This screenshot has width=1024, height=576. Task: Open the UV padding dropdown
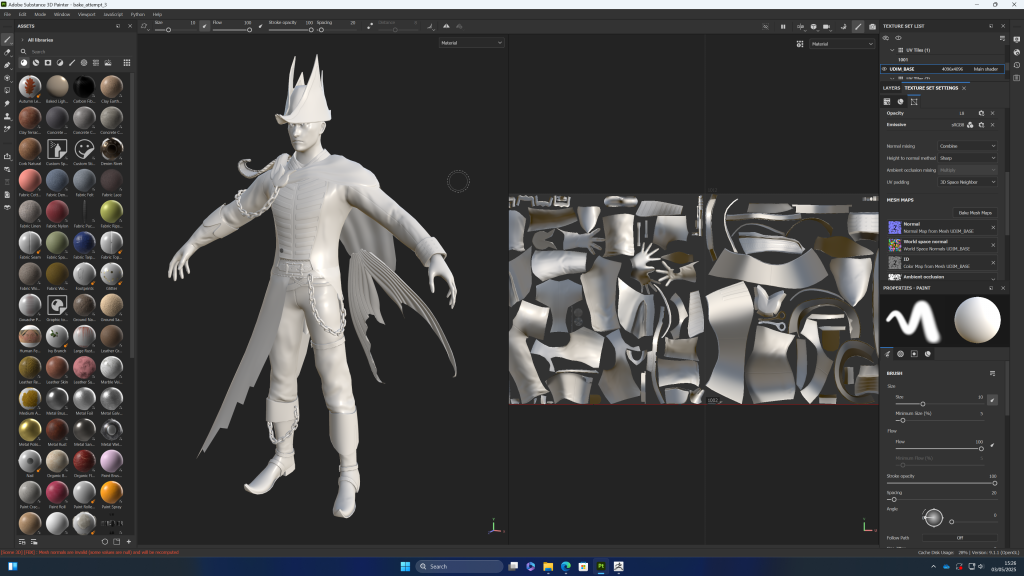coord(967,182)
